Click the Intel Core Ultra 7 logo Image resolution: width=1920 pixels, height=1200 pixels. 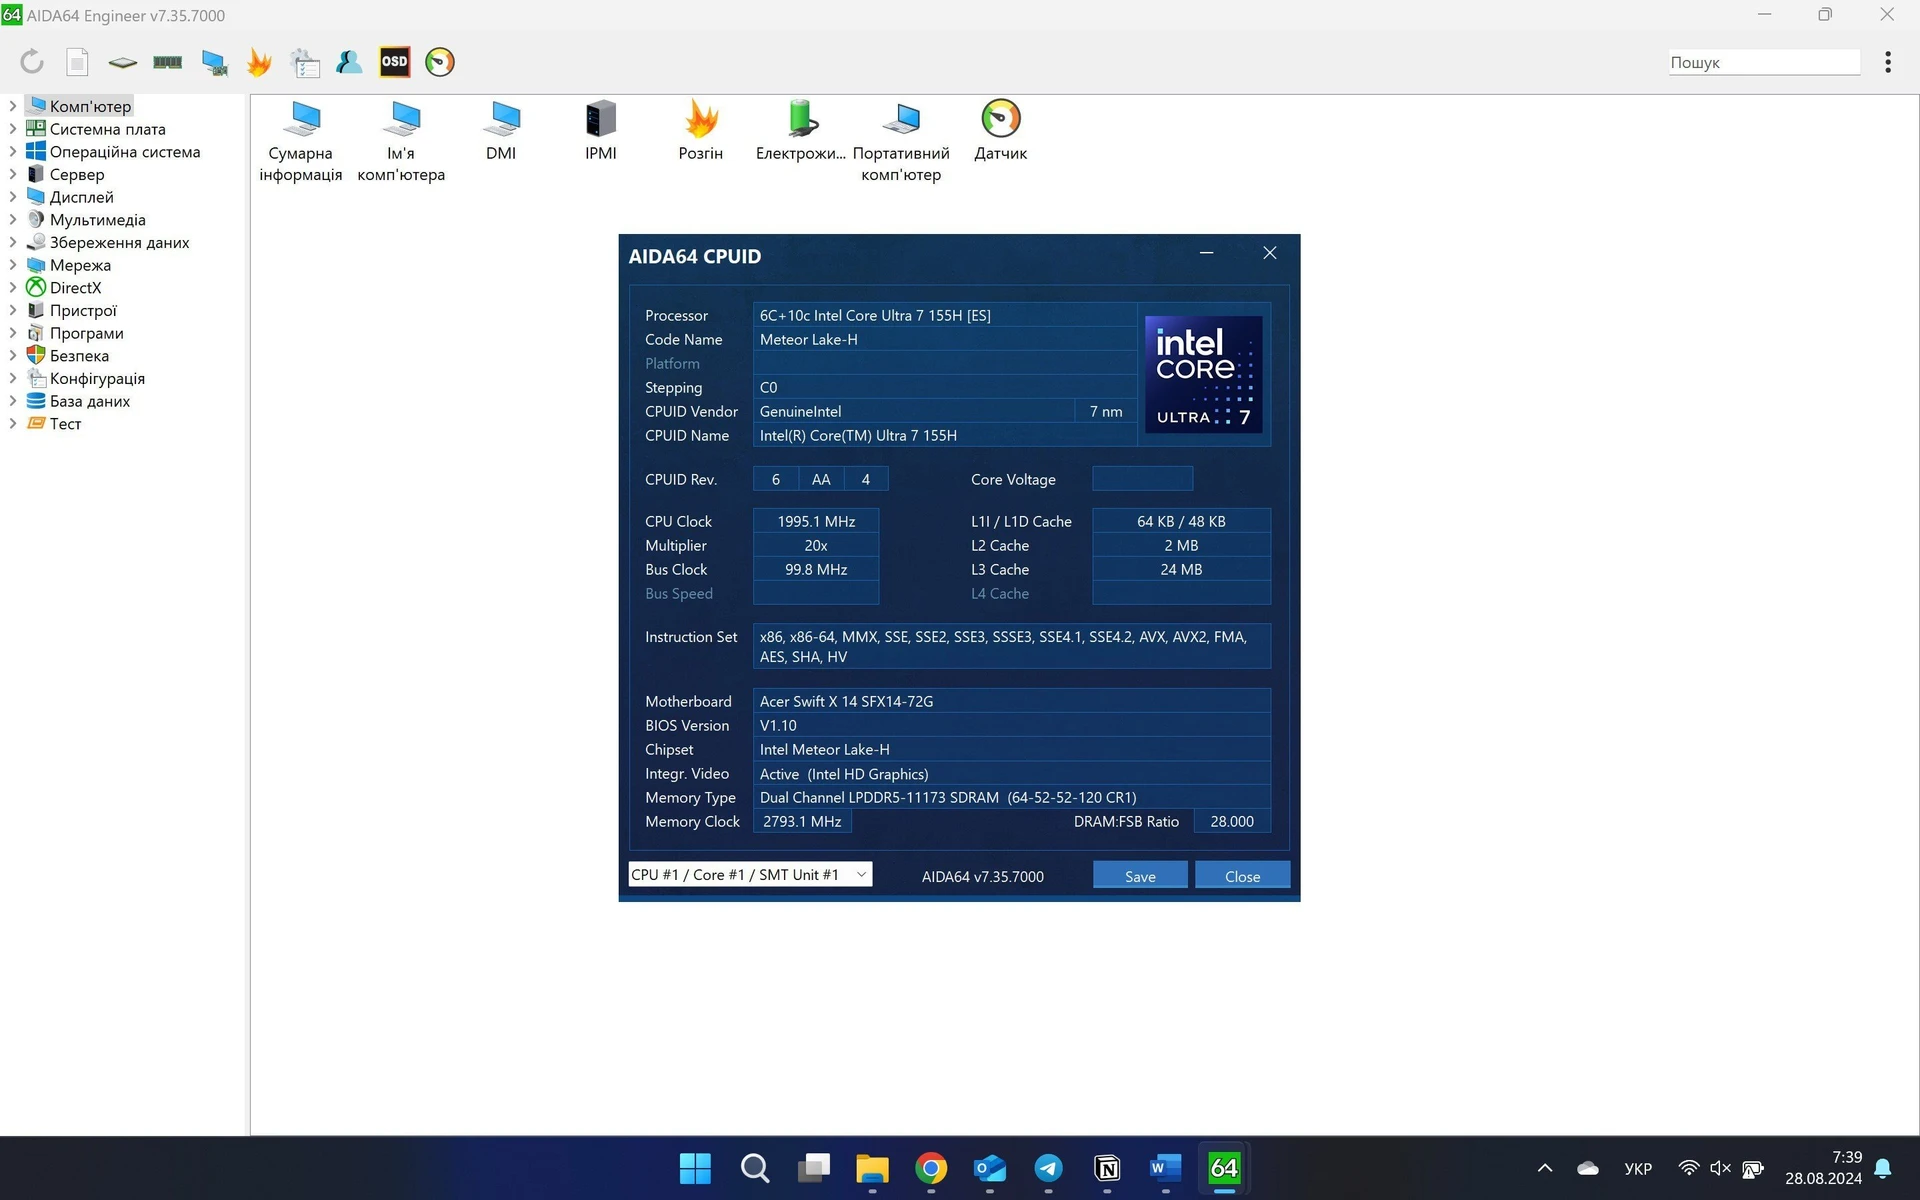(1203, 374)
